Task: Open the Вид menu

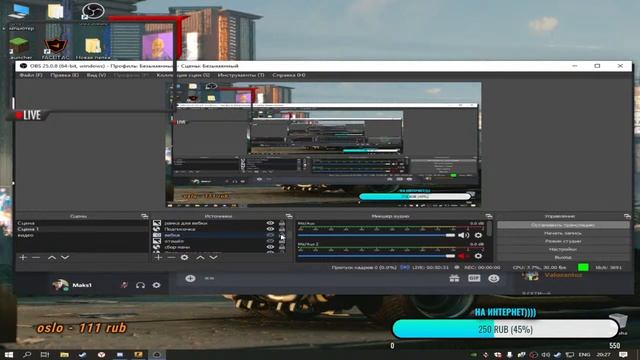Action: [96, 75]
